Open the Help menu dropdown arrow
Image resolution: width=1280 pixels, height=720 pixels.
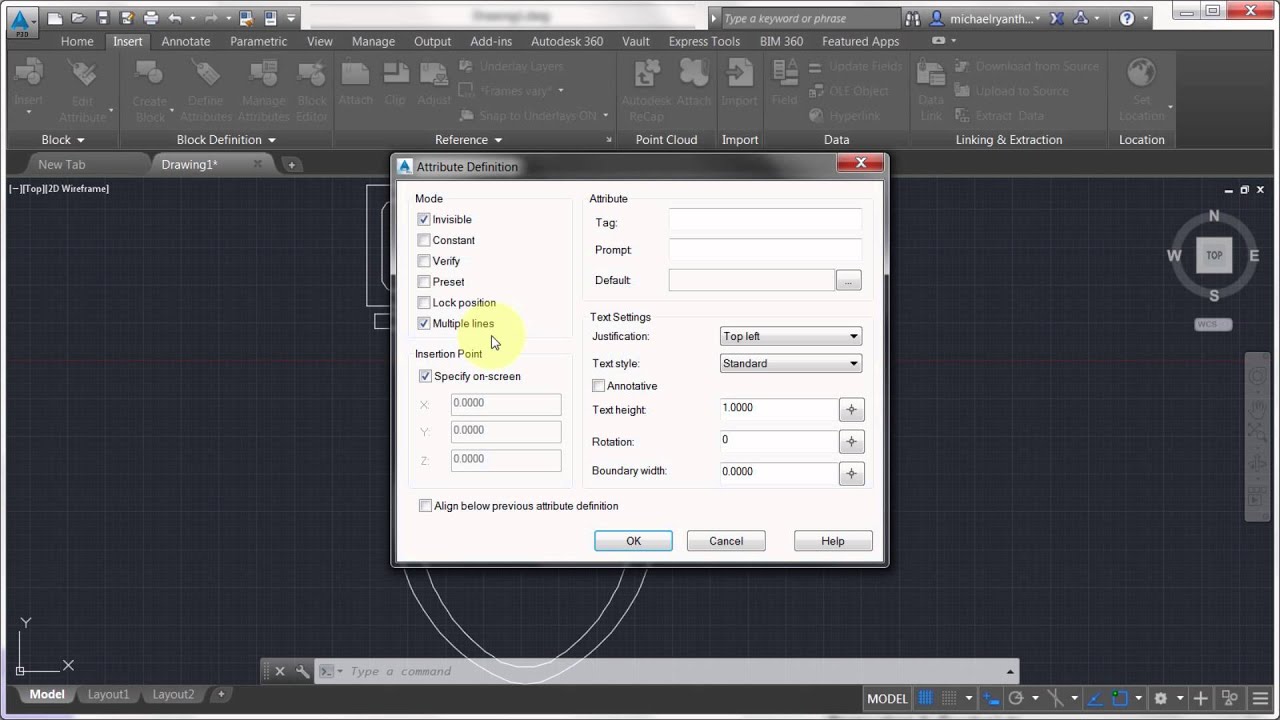point(1145,19)
